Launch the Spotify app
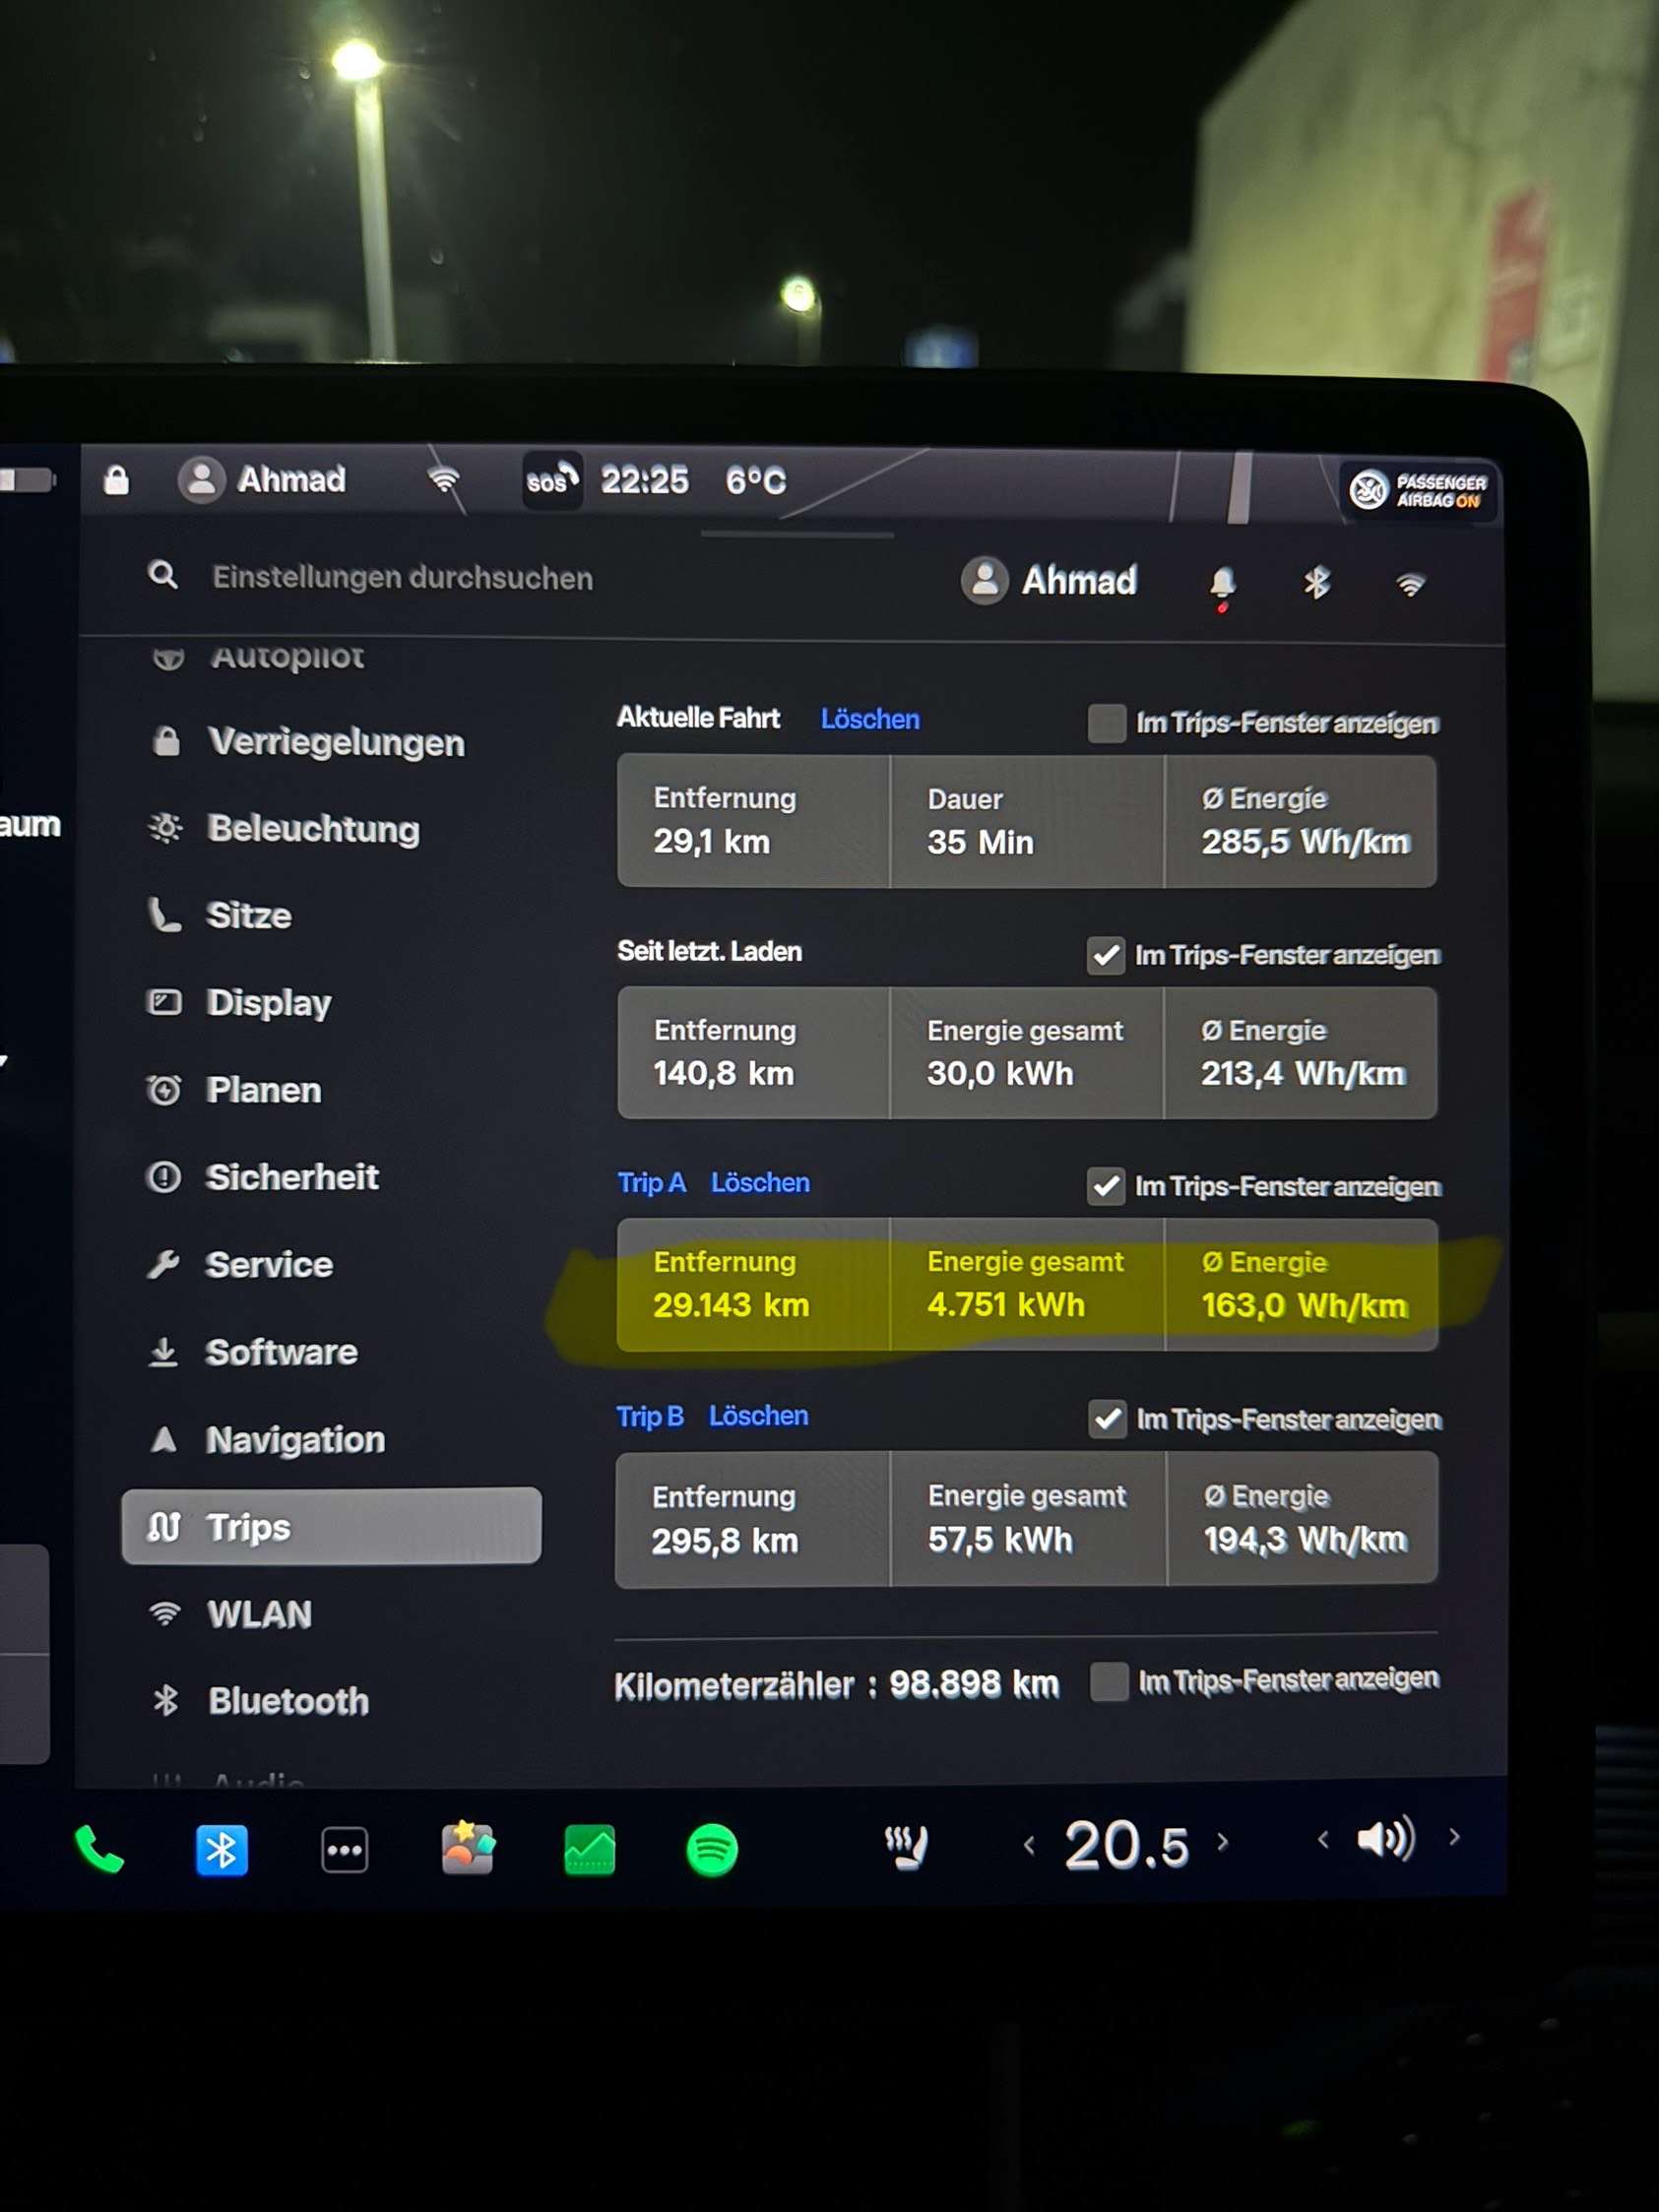The height and width of the screenshot is (2212, 1659). 712,1850
